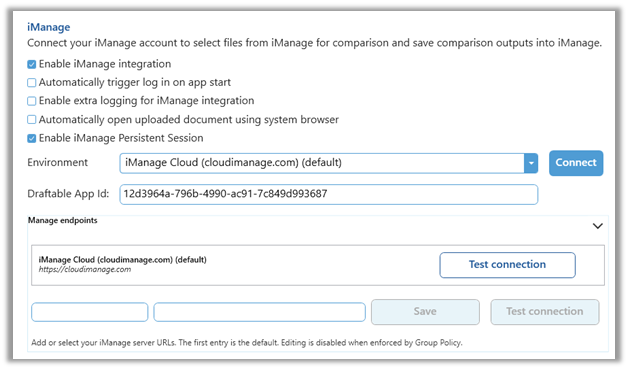Screen dimensions: 628x370
Task: Click the Draftable App Id label
Action: [68, 194]
